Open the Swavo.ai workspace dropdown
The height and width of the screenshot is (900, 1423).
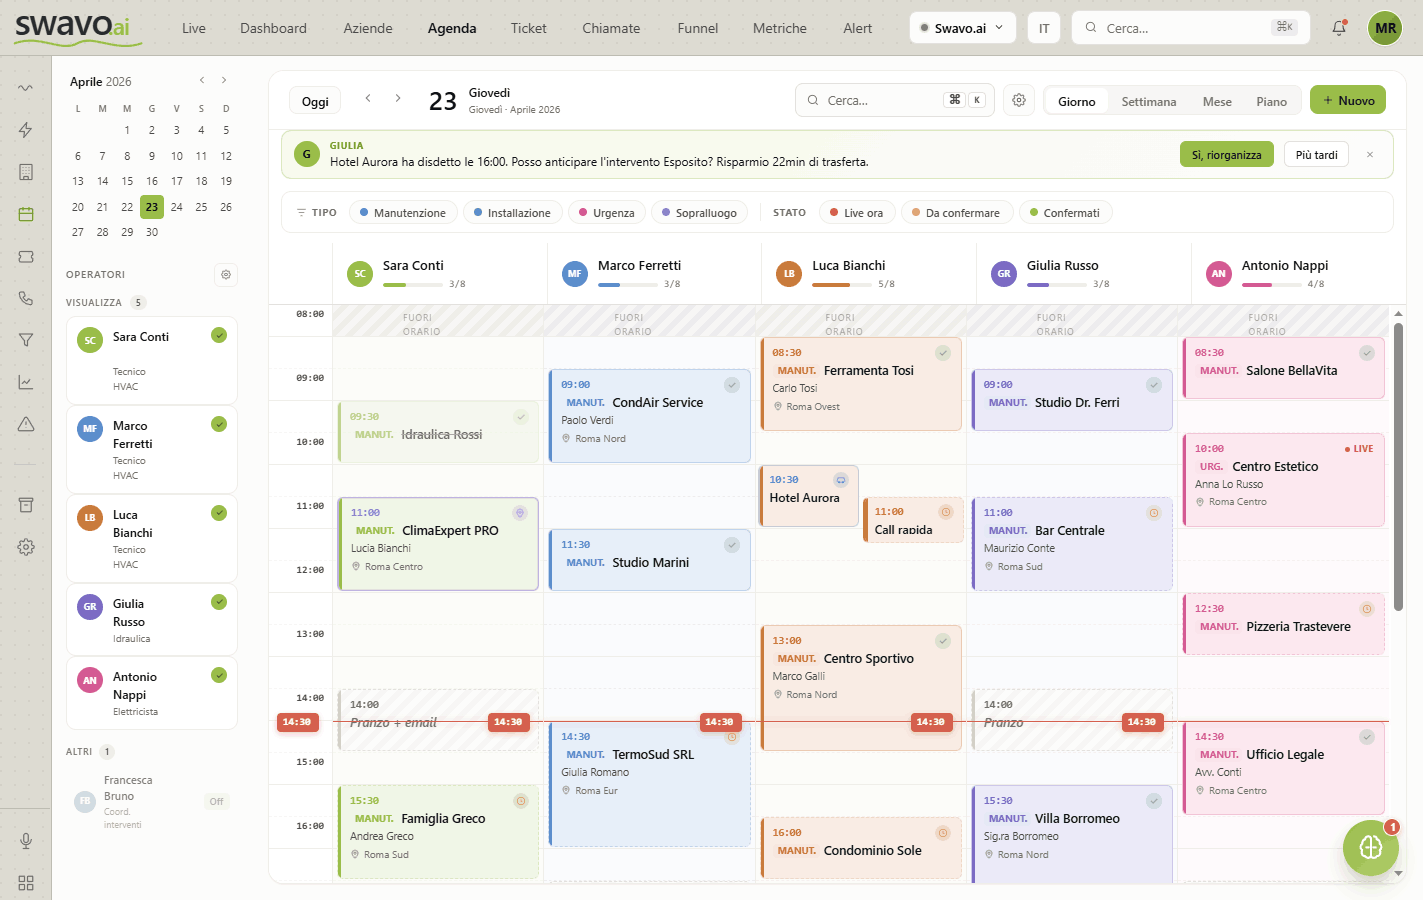click(x=963, y=28)
